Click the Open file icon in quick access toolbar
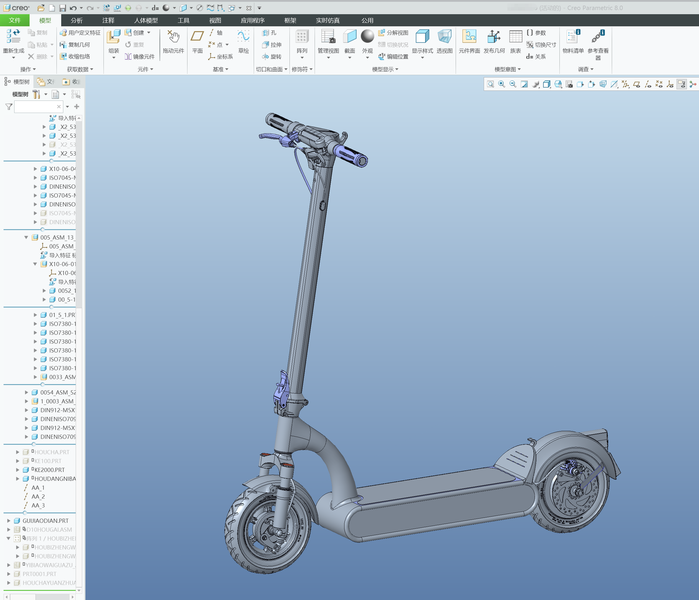Image resolution: width=699 pixels, height=600 pixels. pyautogui.click(x=41, y=8)
